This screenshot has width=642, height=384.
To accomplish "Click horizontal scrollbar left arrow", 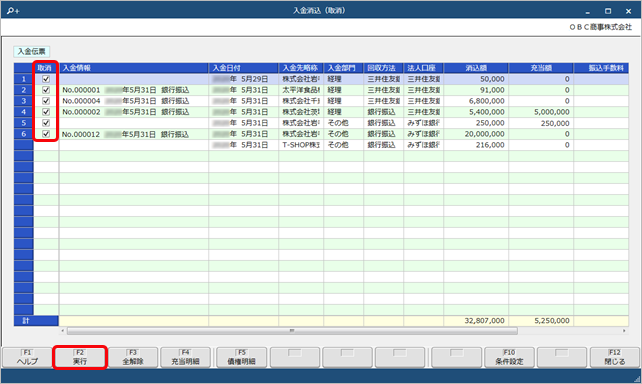I will click(63, 331).
